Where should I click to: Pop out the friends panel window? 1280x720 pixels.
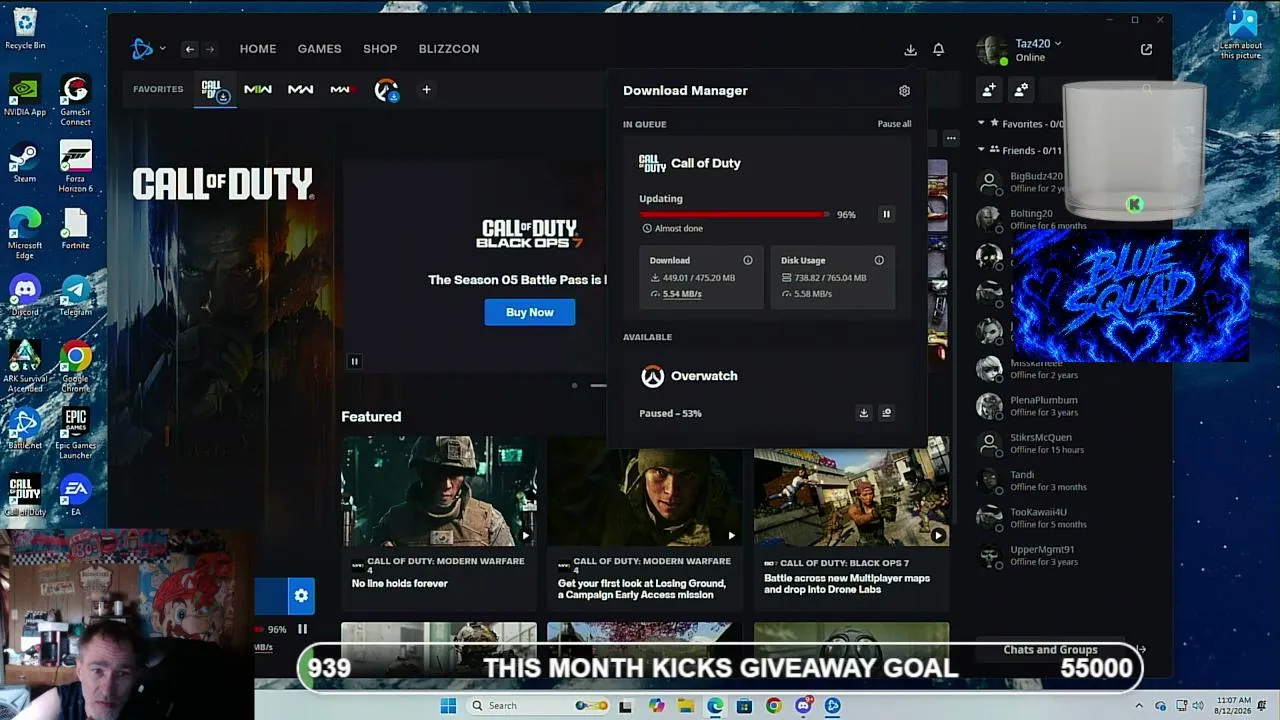tap(1146, 49)
